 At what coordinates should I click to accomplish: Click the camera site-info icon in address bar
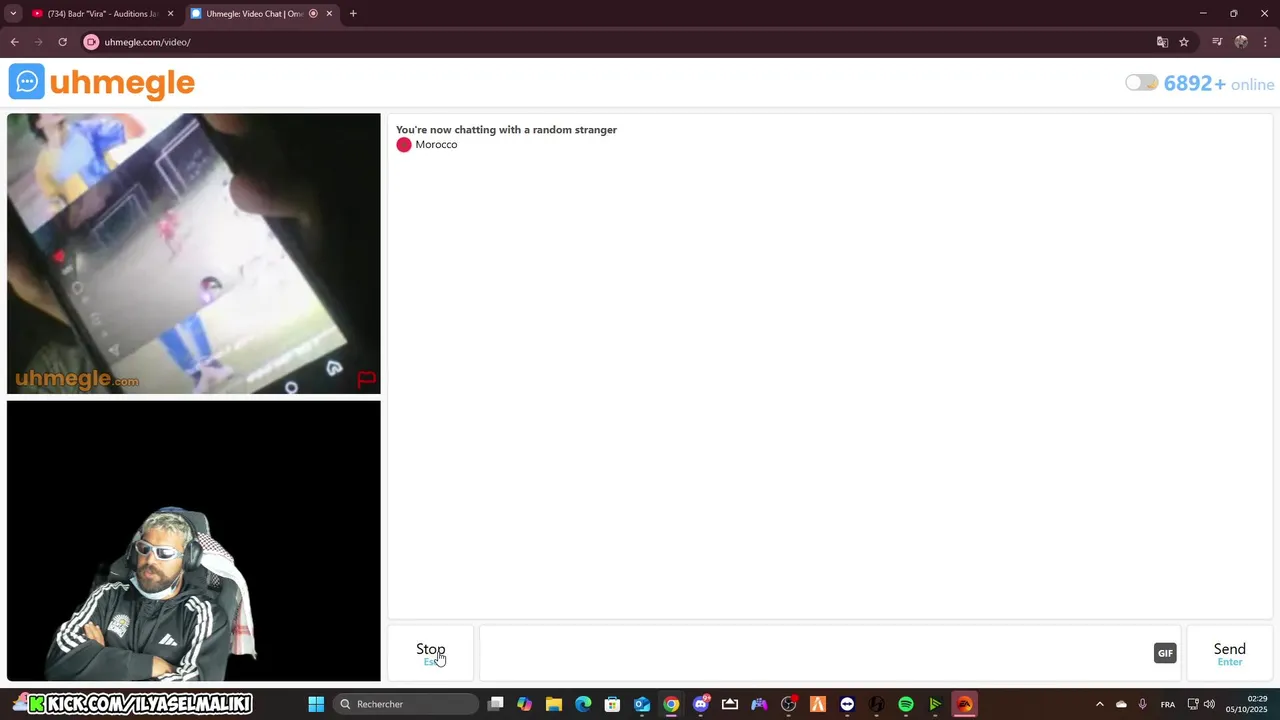(91, 42)
